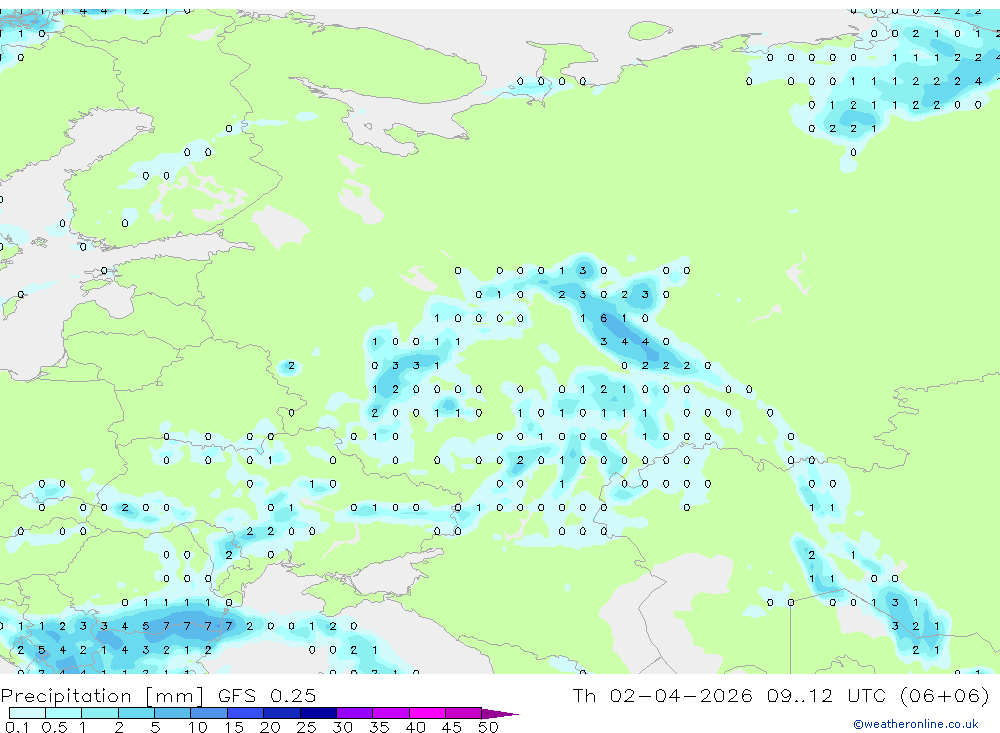The height and width of the screenshot is (733, 1000).
Task: Click the "20" legend scale label
Action: point(270,727)
